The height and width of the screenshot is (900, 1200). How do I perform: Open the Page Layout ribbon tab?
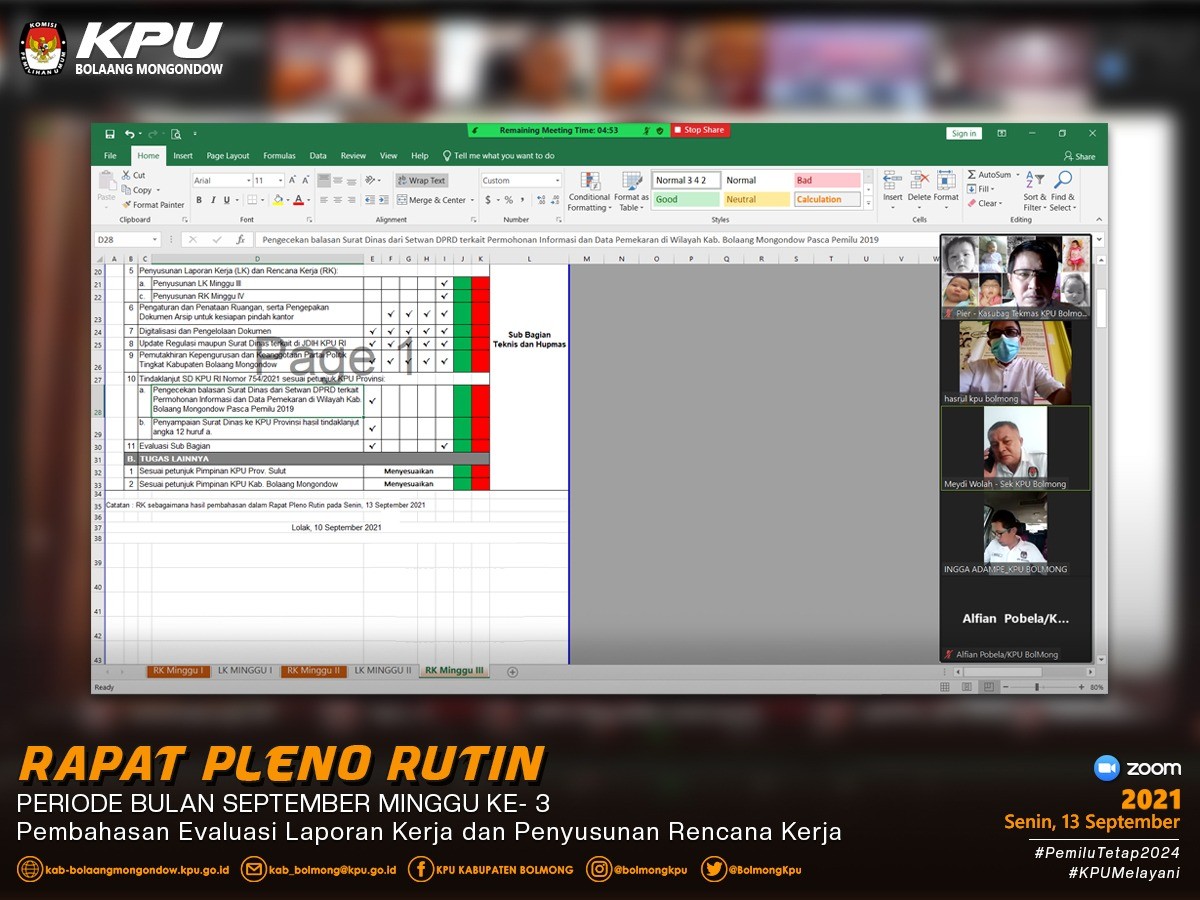[x=228, y=156]
